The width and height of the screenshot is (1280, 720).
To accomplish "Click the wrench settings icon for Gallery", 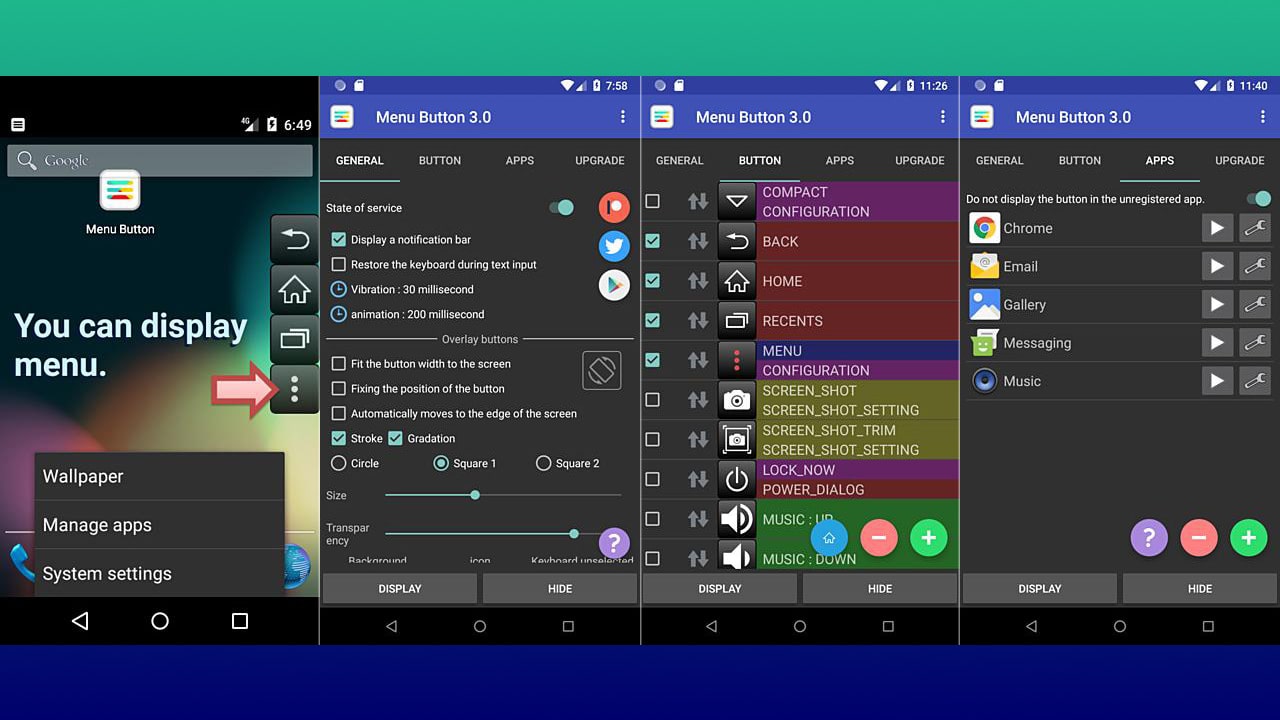I will click(1254, 304).
